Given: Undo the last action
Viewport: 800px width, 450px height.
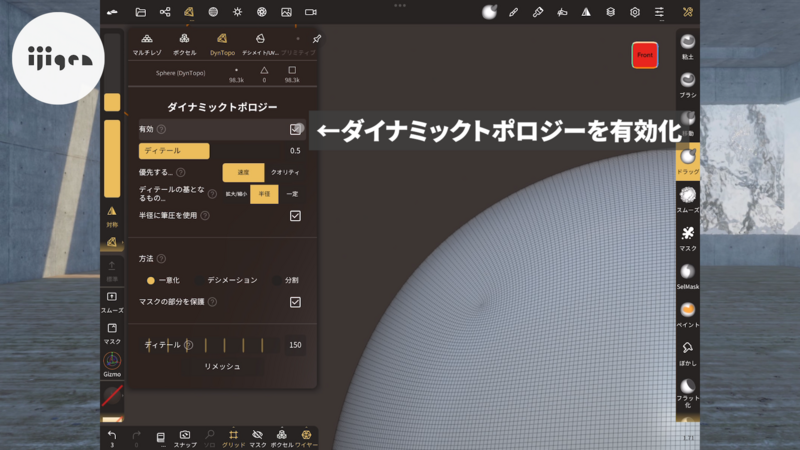Looking at the screenshot, I should pos(112,438).
